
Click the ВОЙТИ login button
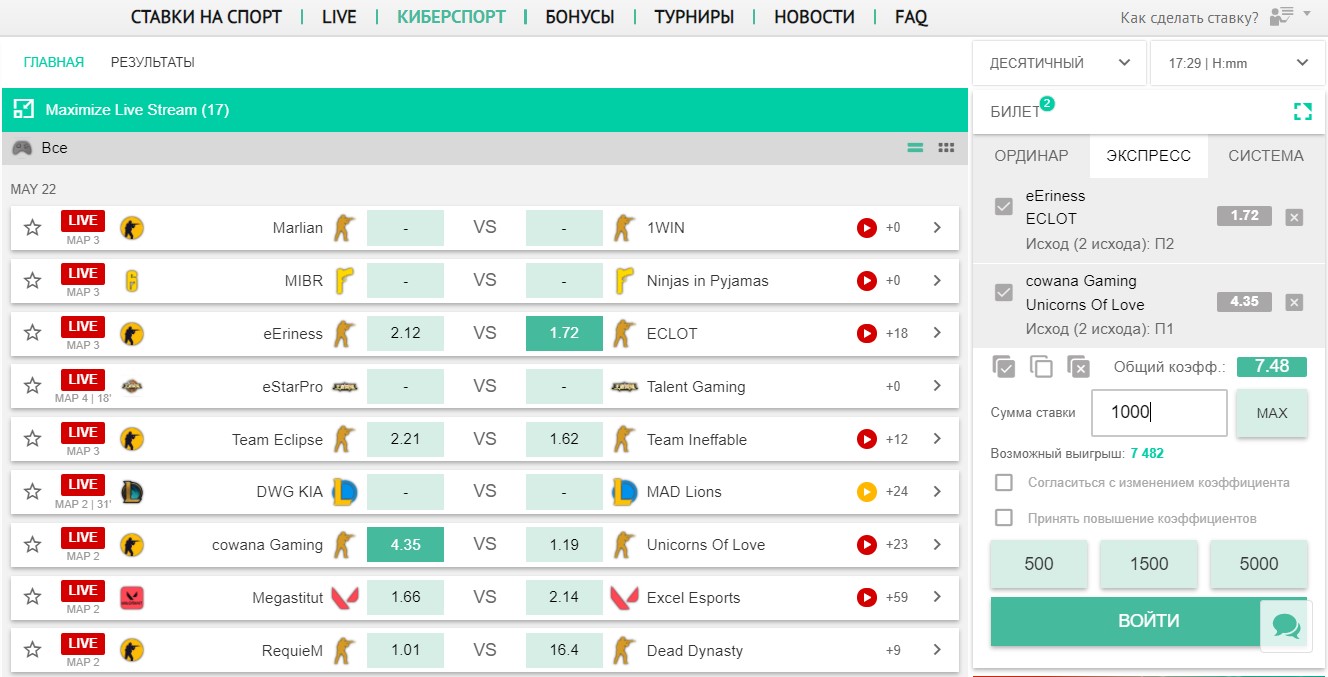point(1149,621)
